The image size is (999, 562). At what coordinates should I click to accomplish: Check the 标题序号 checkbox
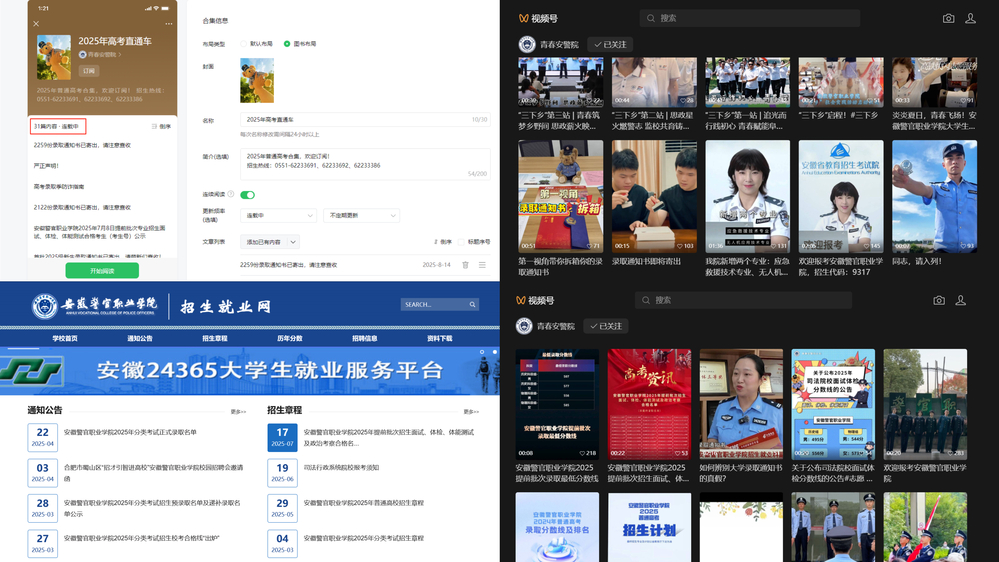pyautogui.click(x=461, y=242)
